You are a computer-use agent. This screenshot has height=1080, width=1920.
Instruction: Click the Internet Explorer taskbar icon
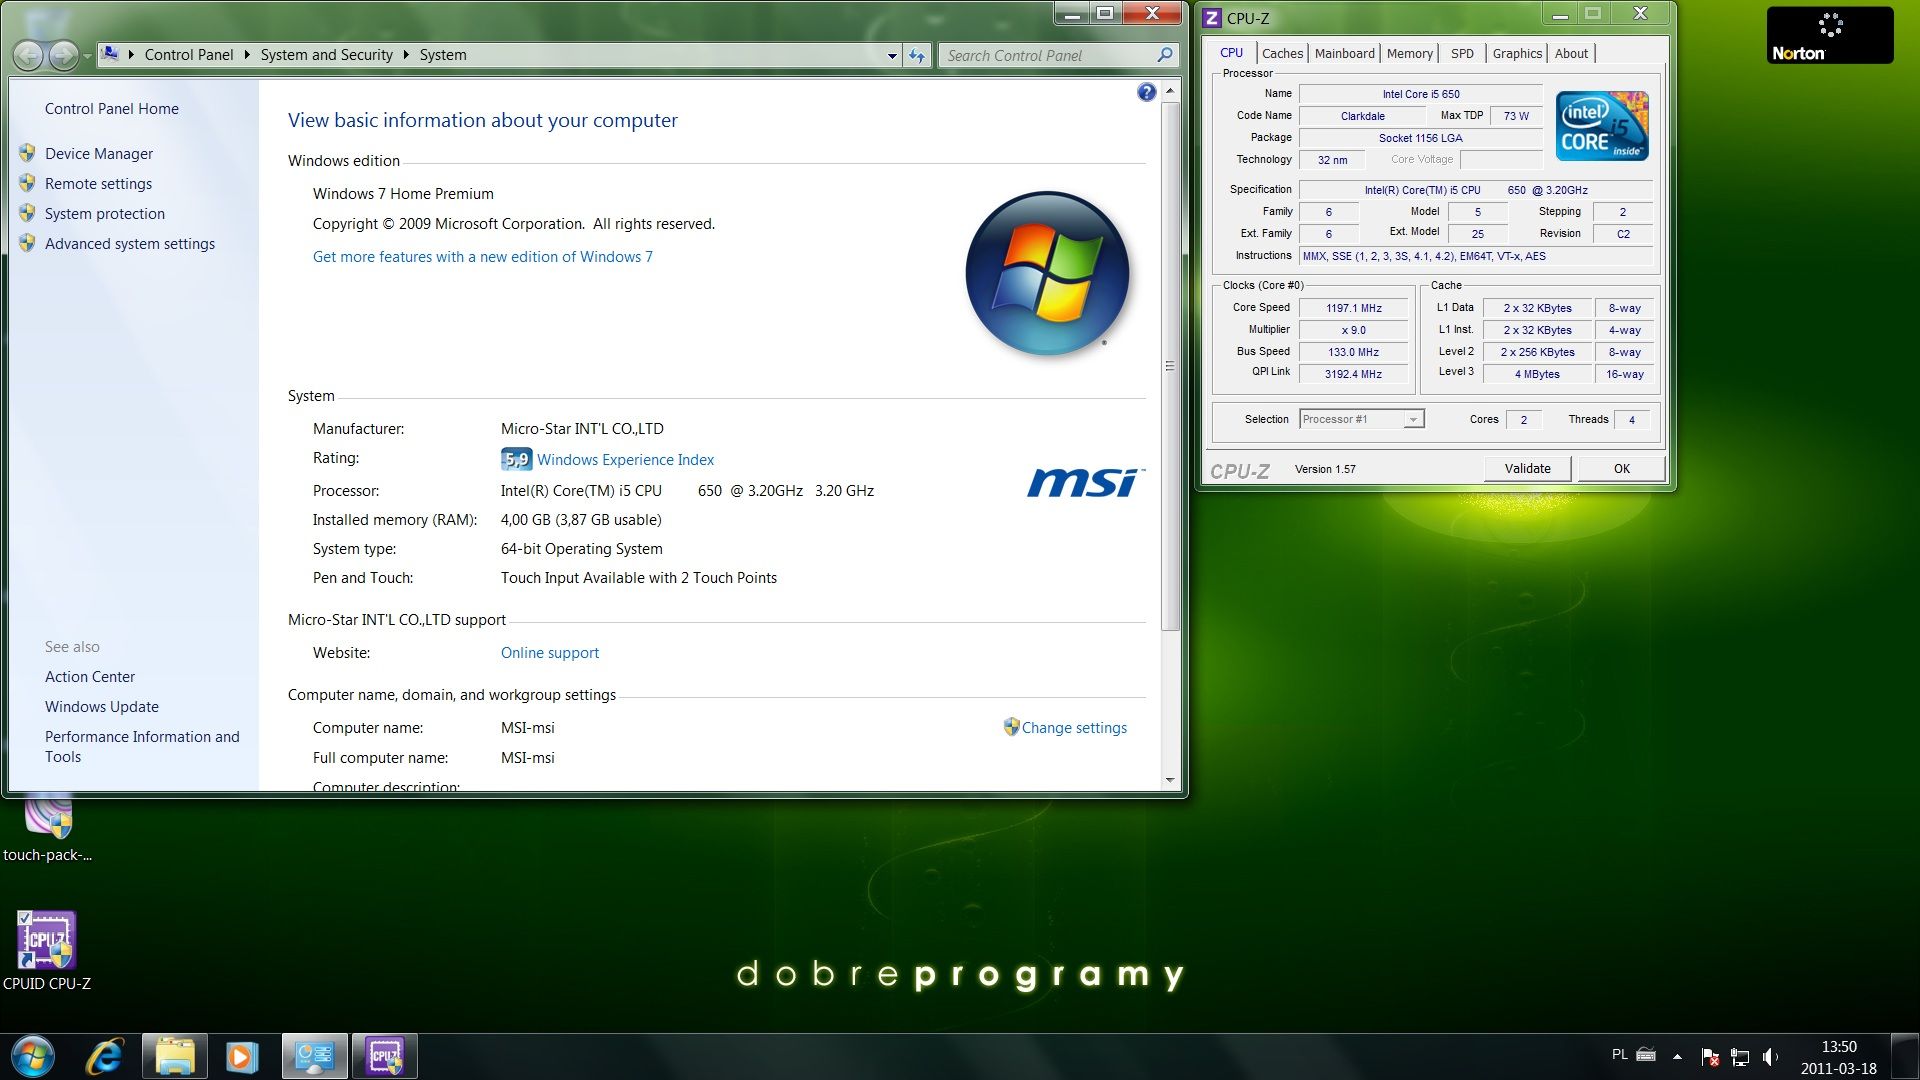pyautogui.click(x=105, y=1056)
